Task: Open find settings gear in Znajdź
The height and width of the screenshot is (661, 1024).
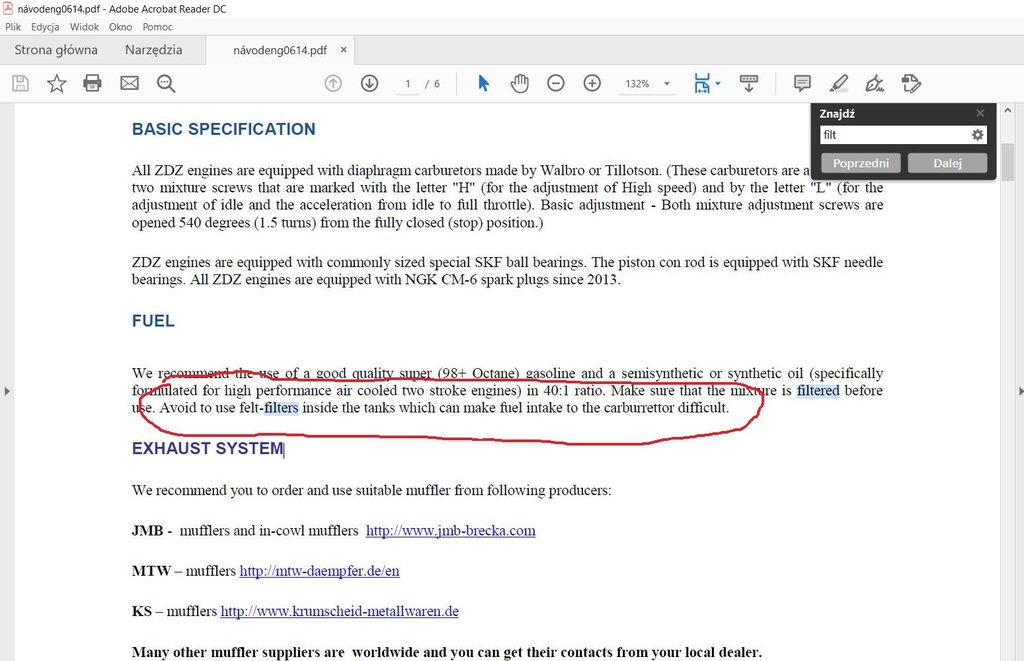Action: (978, 135)
